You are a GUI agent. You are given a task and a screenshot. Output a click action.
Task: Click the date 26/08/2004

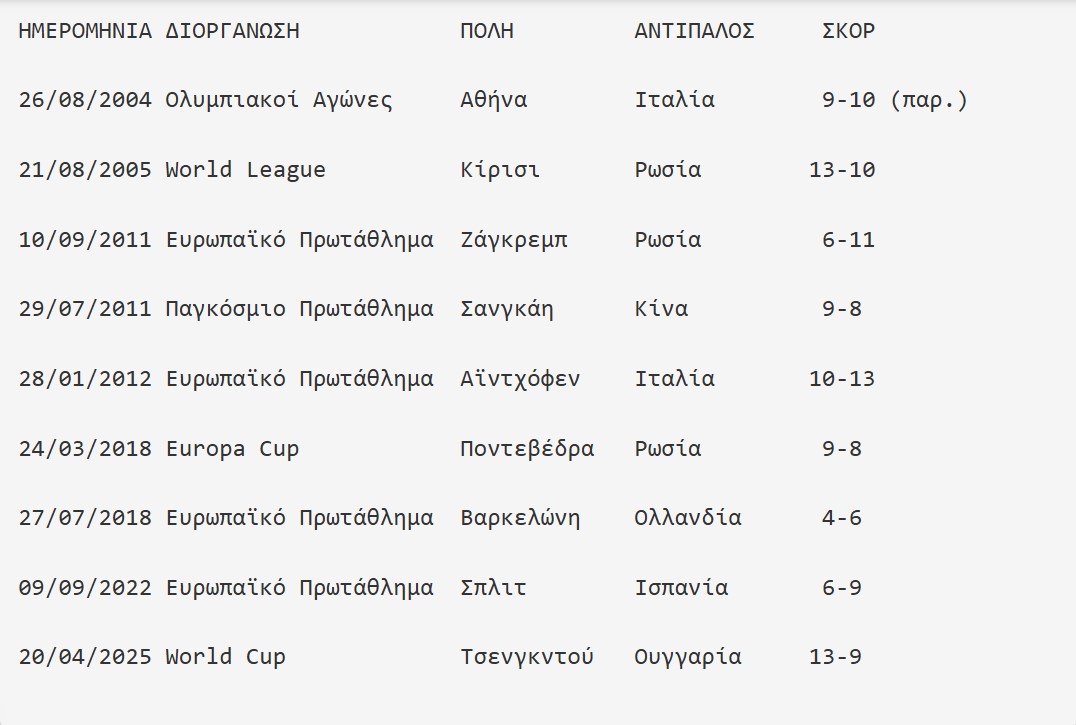click(85, 100)
